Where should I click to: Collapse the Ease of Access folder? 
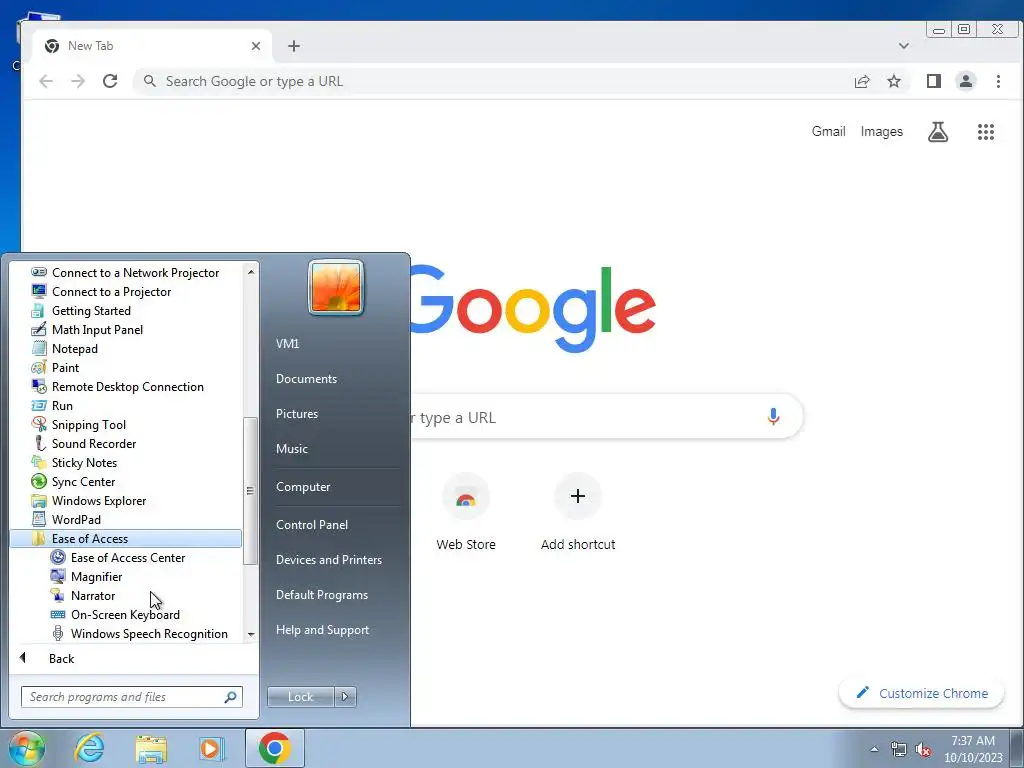pos(125,539)
